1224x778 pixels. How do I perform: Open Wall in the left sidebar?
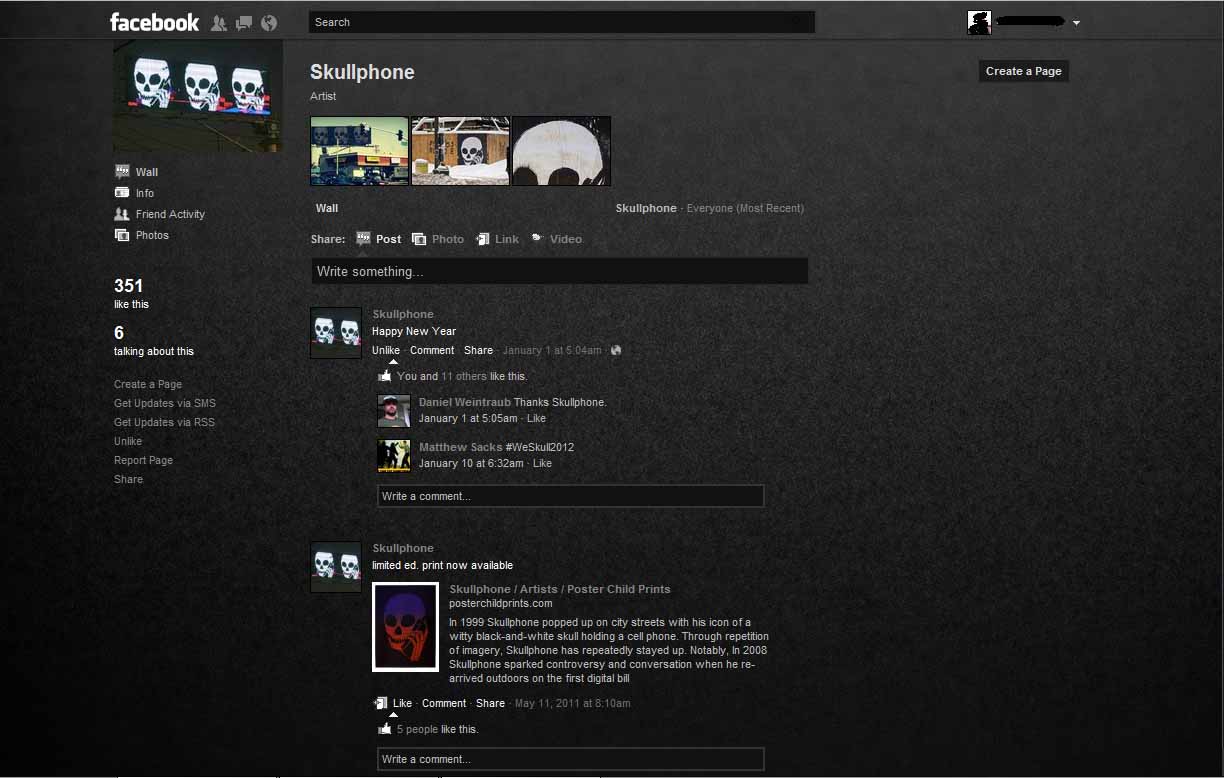(147, 172)
